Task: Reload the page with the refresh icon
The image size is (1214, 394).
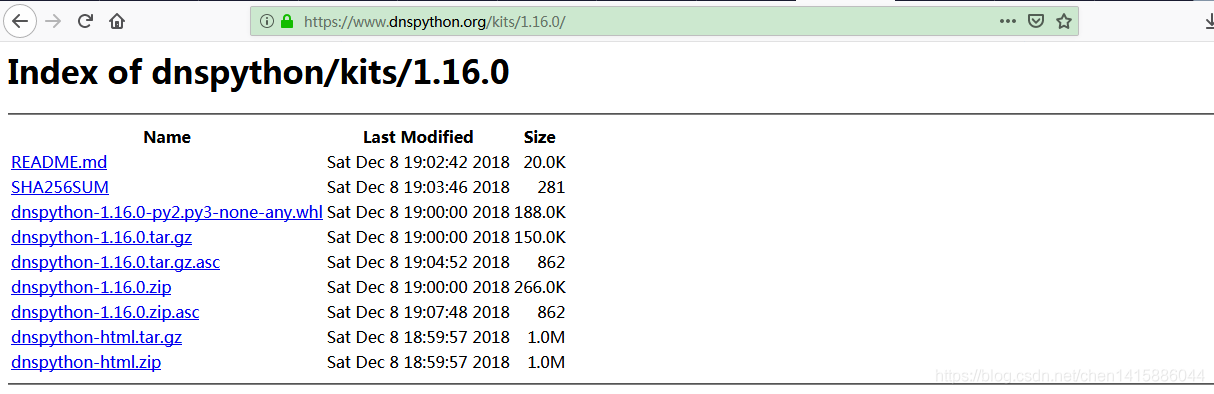Action: pos(86,20)
